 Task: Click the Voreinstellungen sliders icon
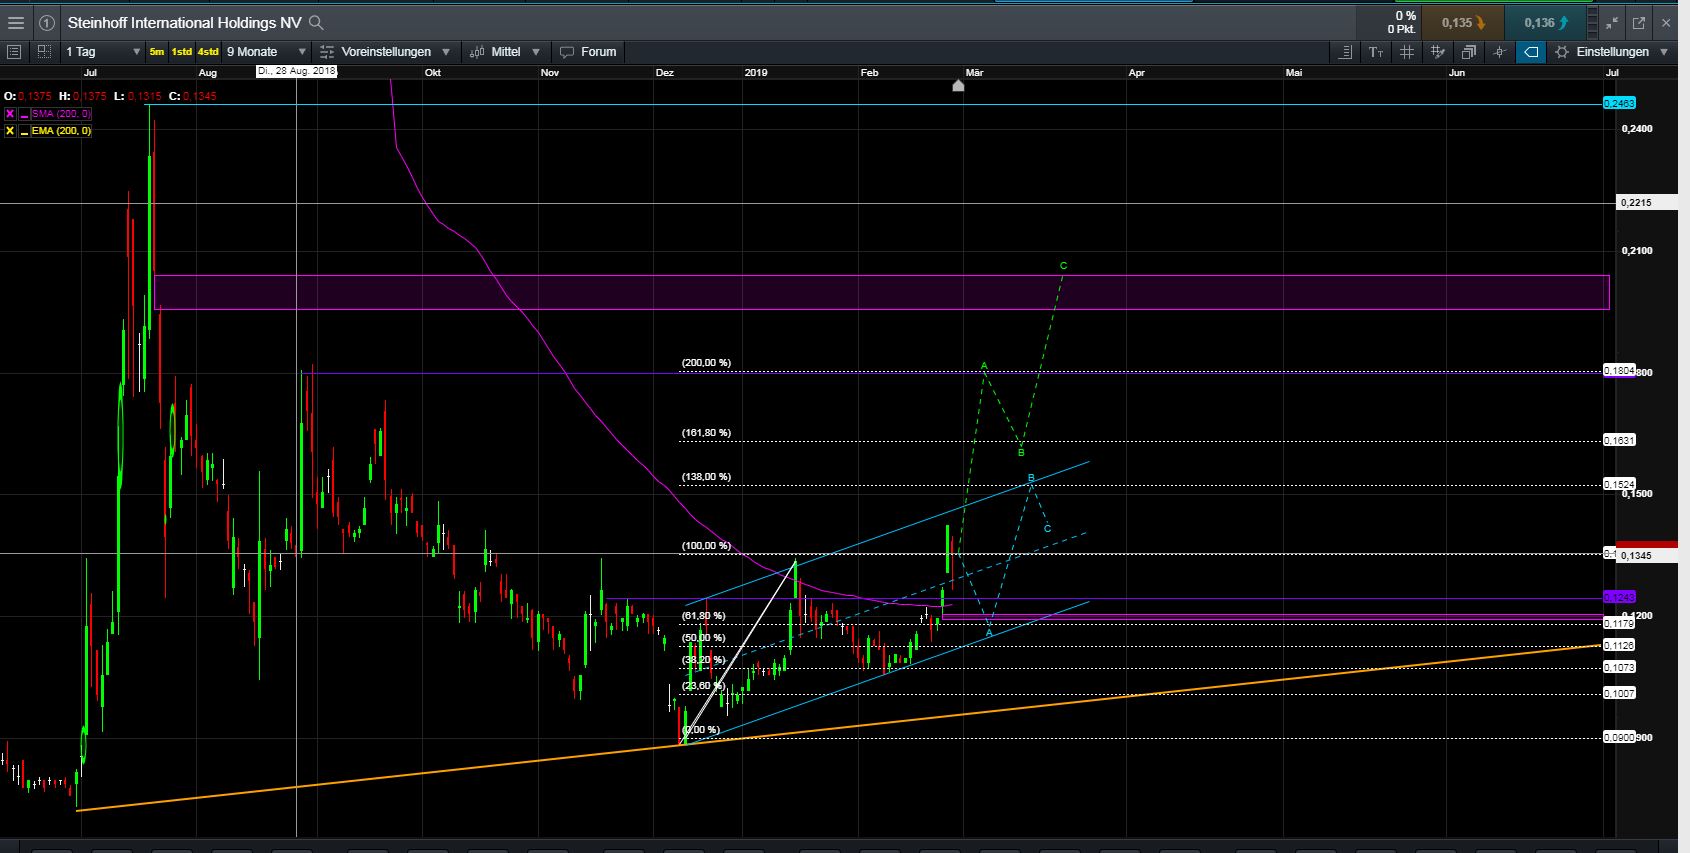tap(327, 52)
